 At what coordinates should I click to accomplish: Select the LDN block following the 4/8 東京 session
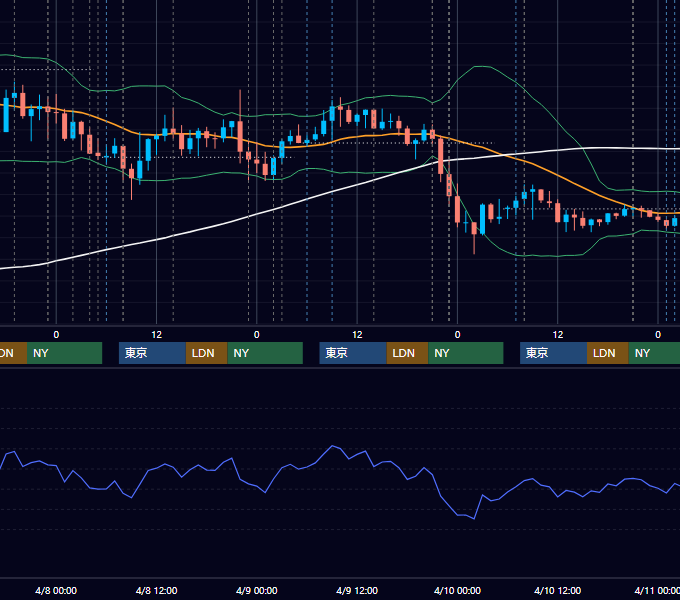(206, 353)
